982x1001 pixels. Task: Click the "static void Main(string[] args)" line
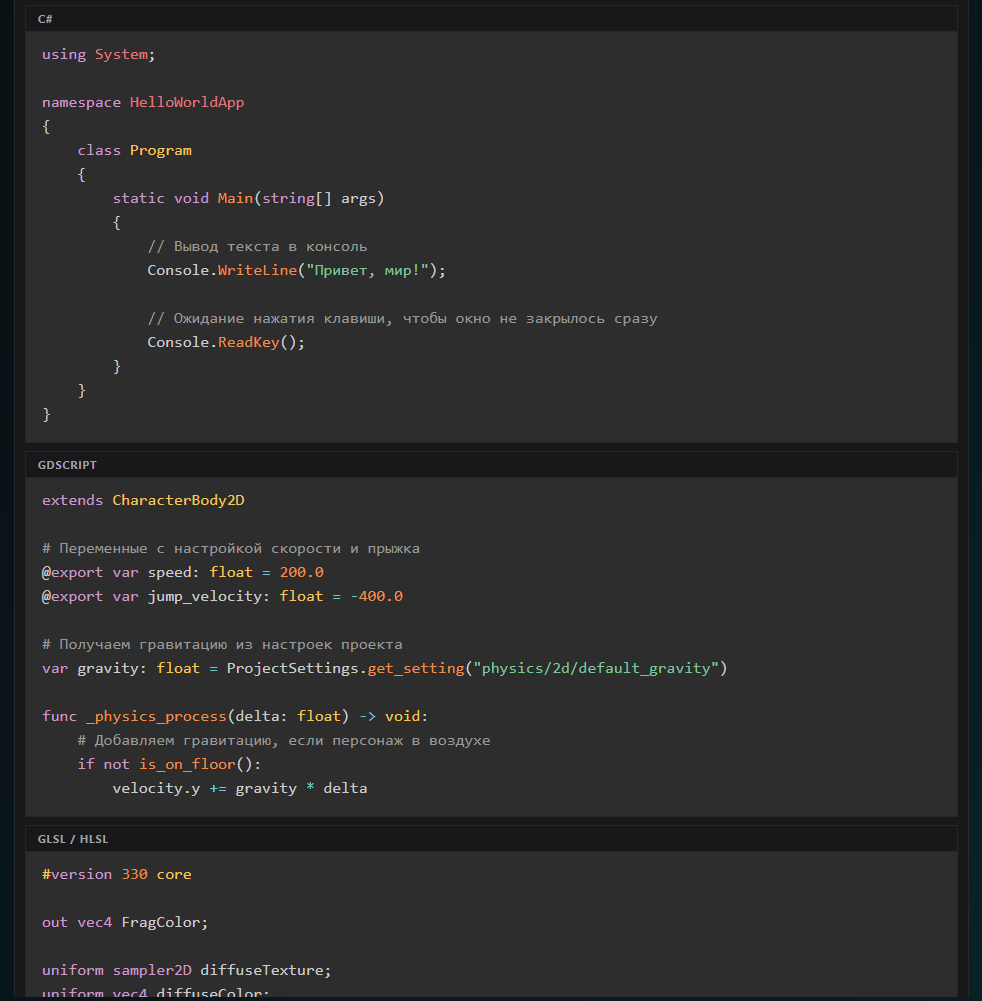[248, 198]
